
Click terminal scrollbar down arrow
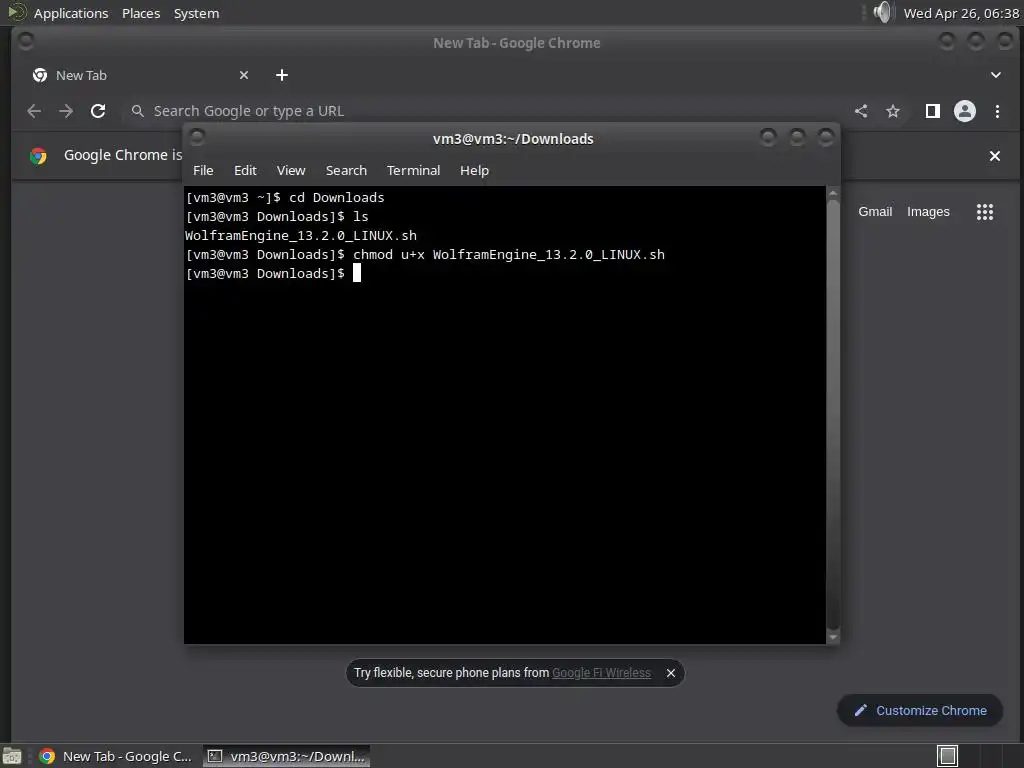pos(833,637)
